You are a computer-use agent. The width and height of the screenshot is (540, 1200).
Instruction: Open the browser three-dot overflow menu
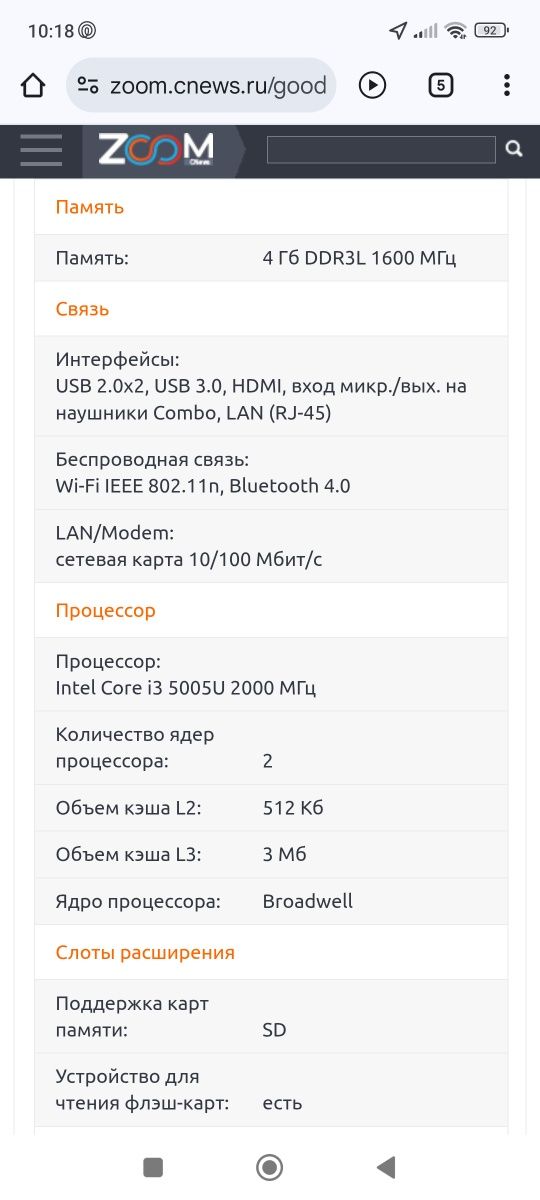coord(507,85)
